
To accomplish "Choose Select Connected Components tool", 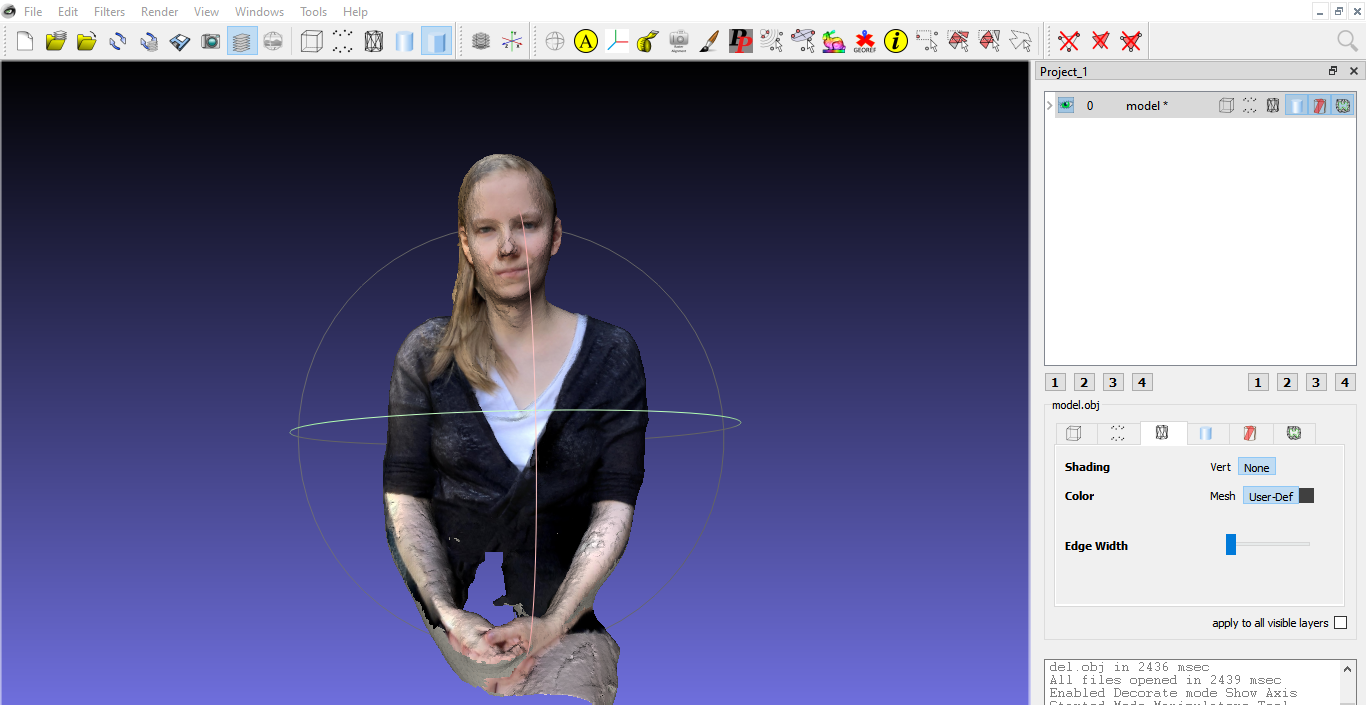I will [x=989, y=41].
